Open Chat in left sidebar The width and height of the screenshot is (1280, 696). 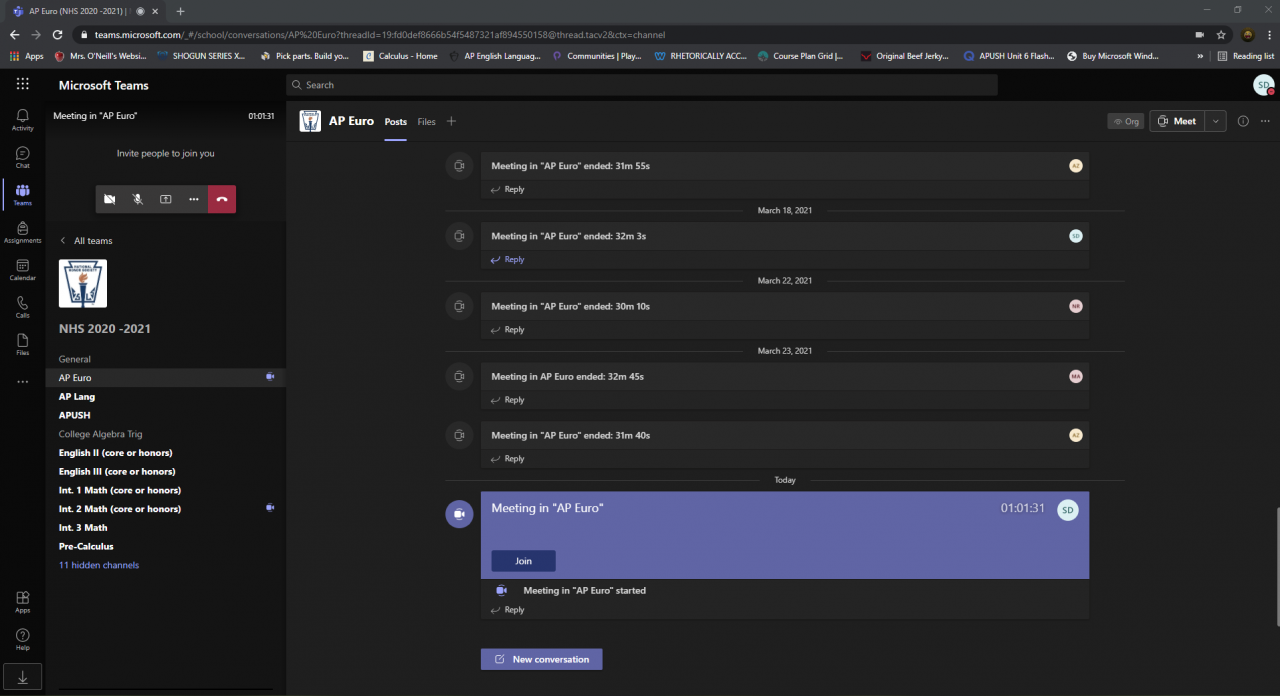click(22, 157)
